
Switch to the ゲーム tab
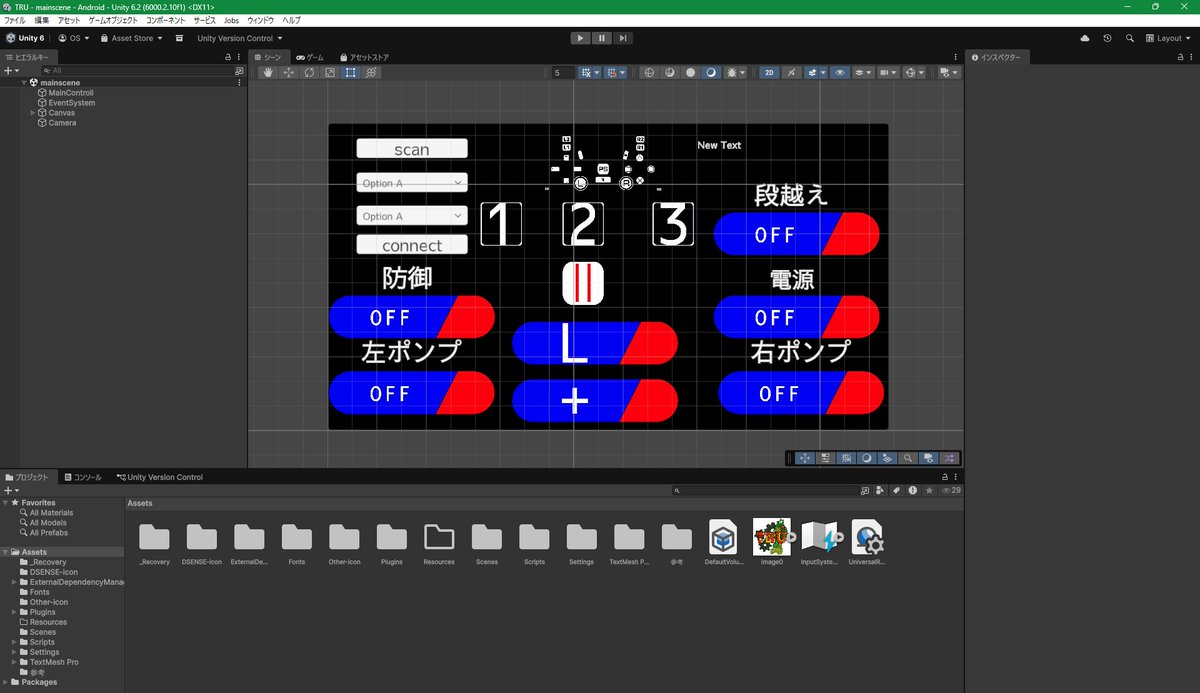pos(310,57)
